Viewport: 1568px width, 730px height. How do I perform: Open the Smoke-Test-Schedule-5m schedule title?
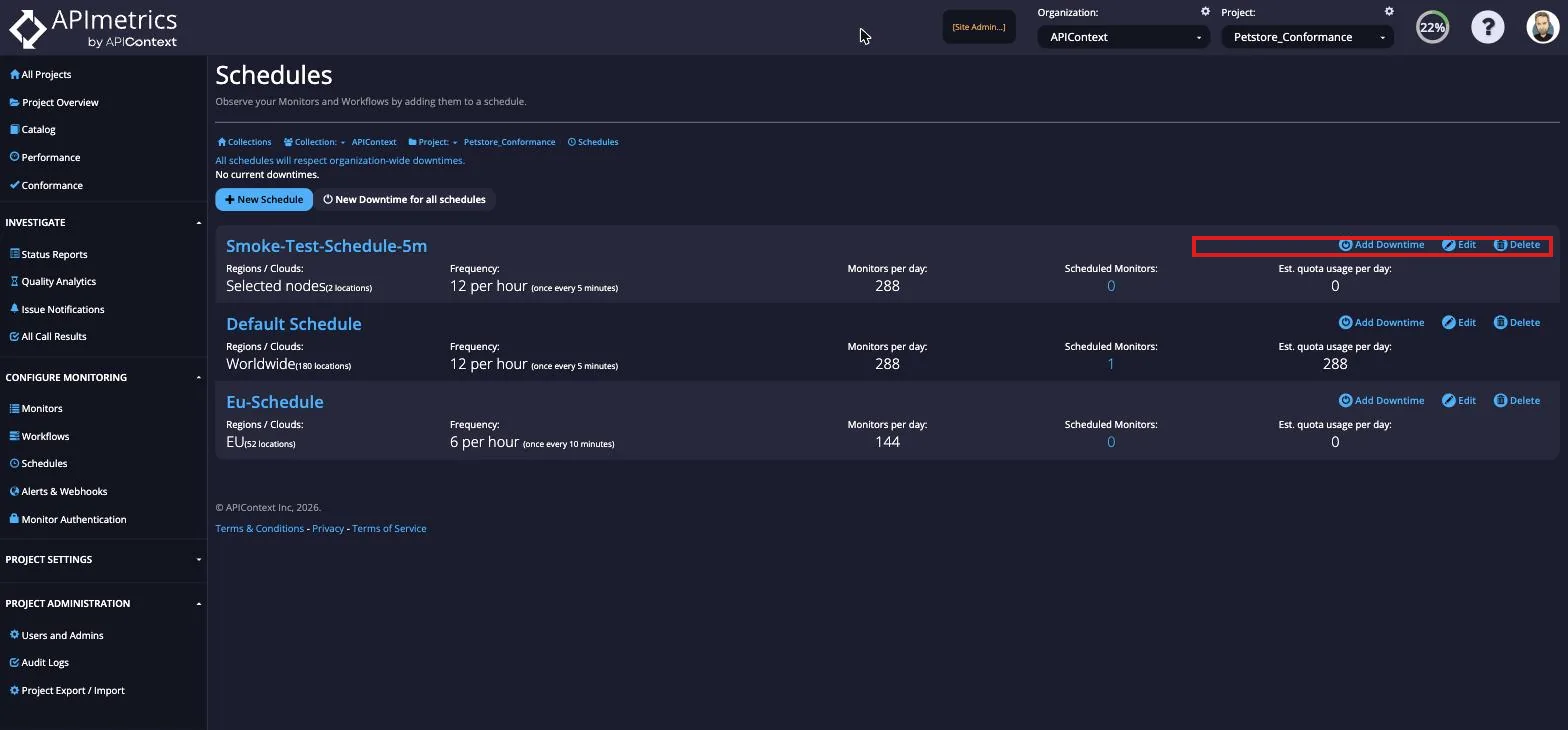pos(326,246)
